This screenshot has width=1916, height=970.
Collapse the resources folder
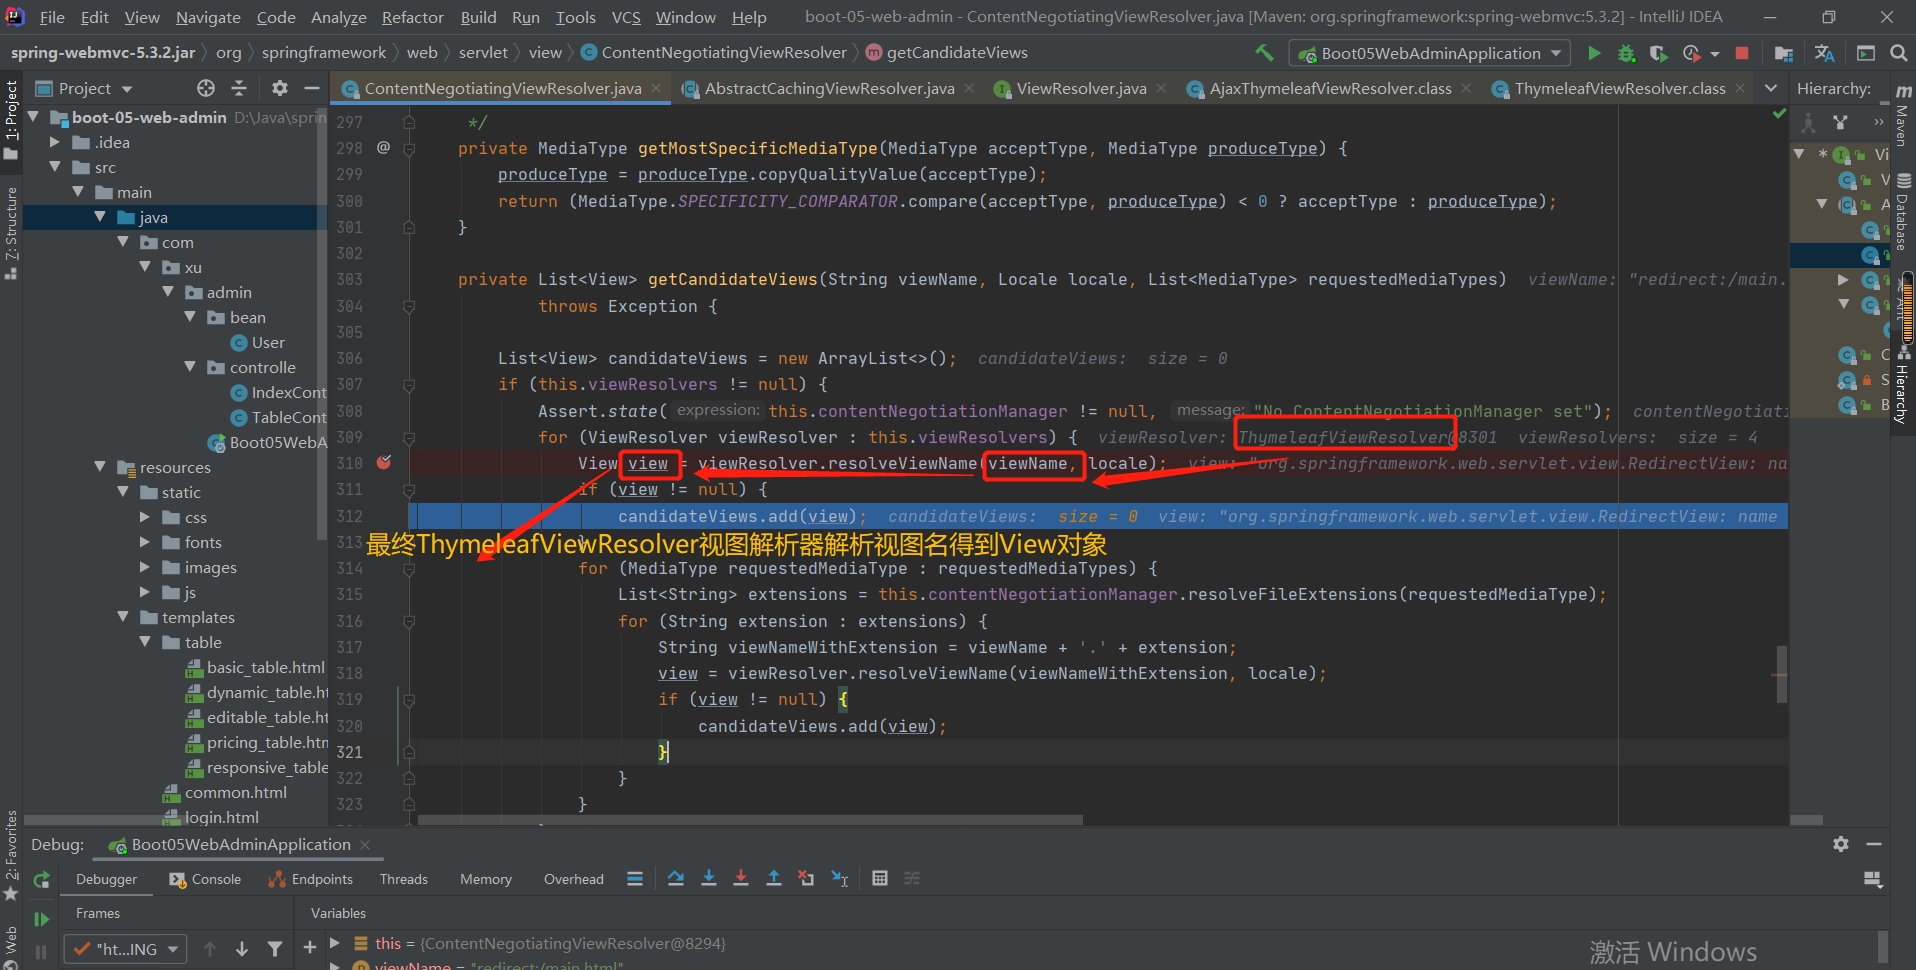pos(100,467)
